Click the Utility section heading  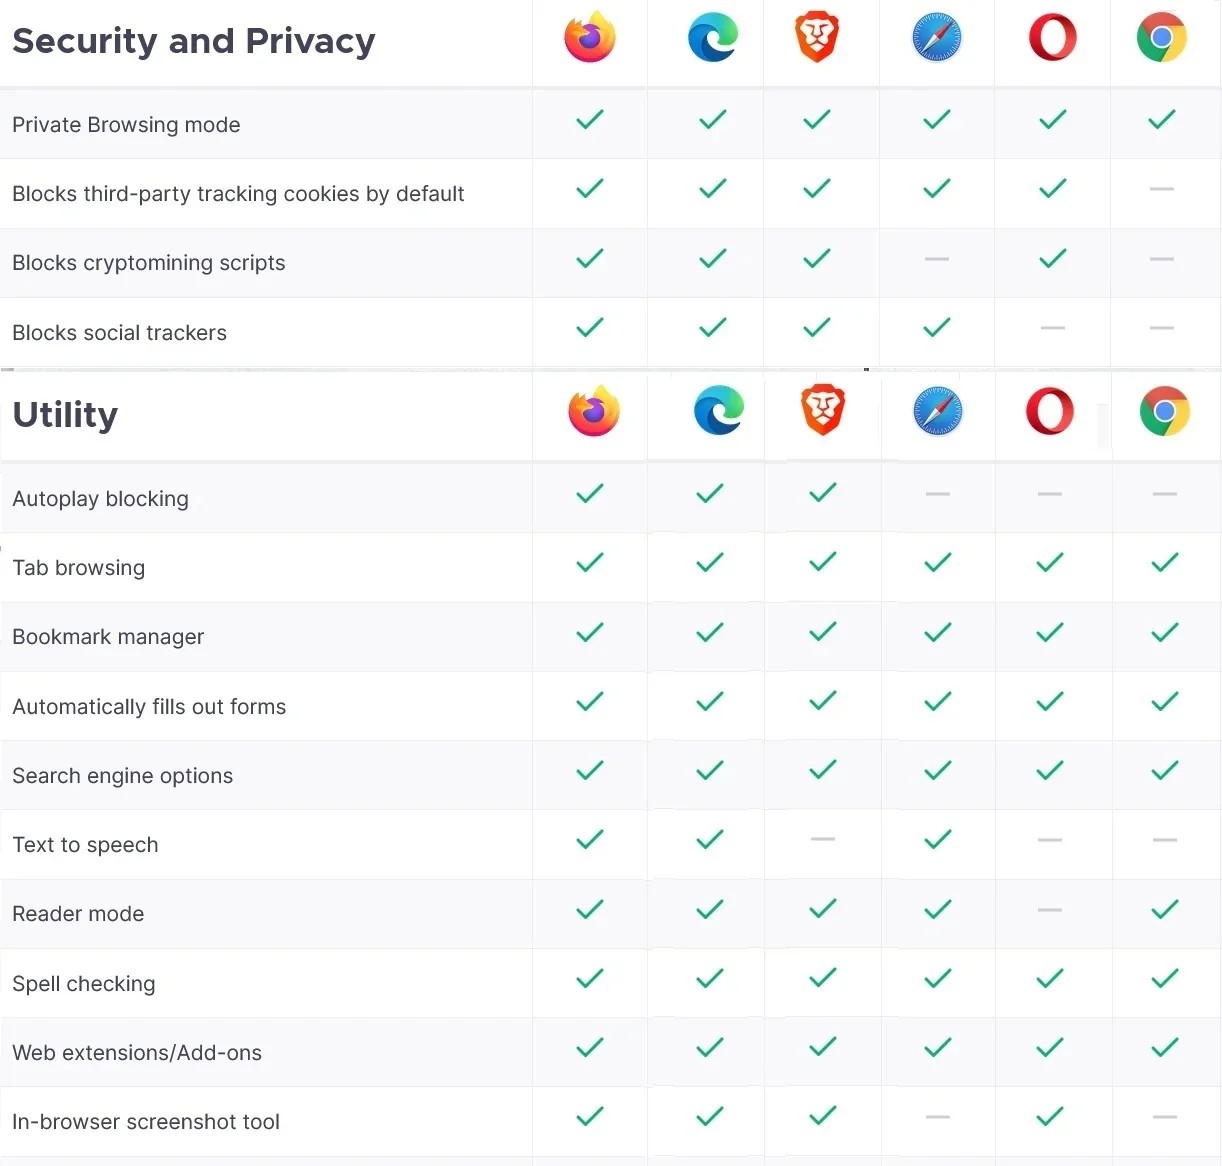pos(65,415)
